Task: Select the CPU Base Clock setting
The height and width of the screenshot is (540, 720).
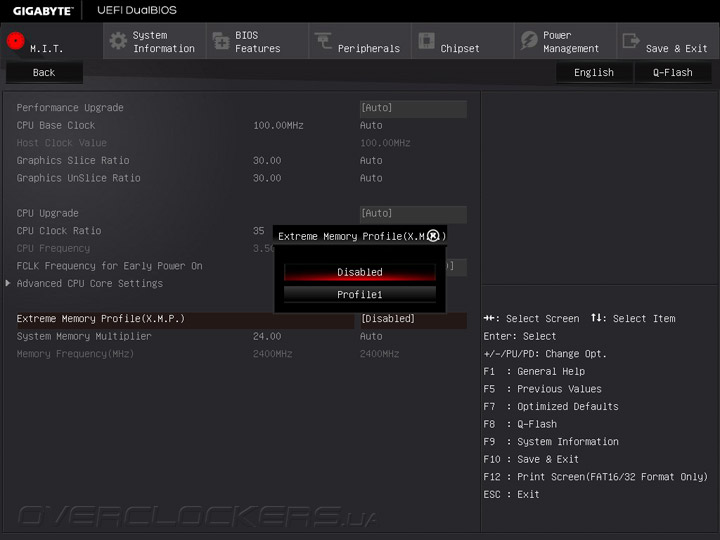Action: 56,125
